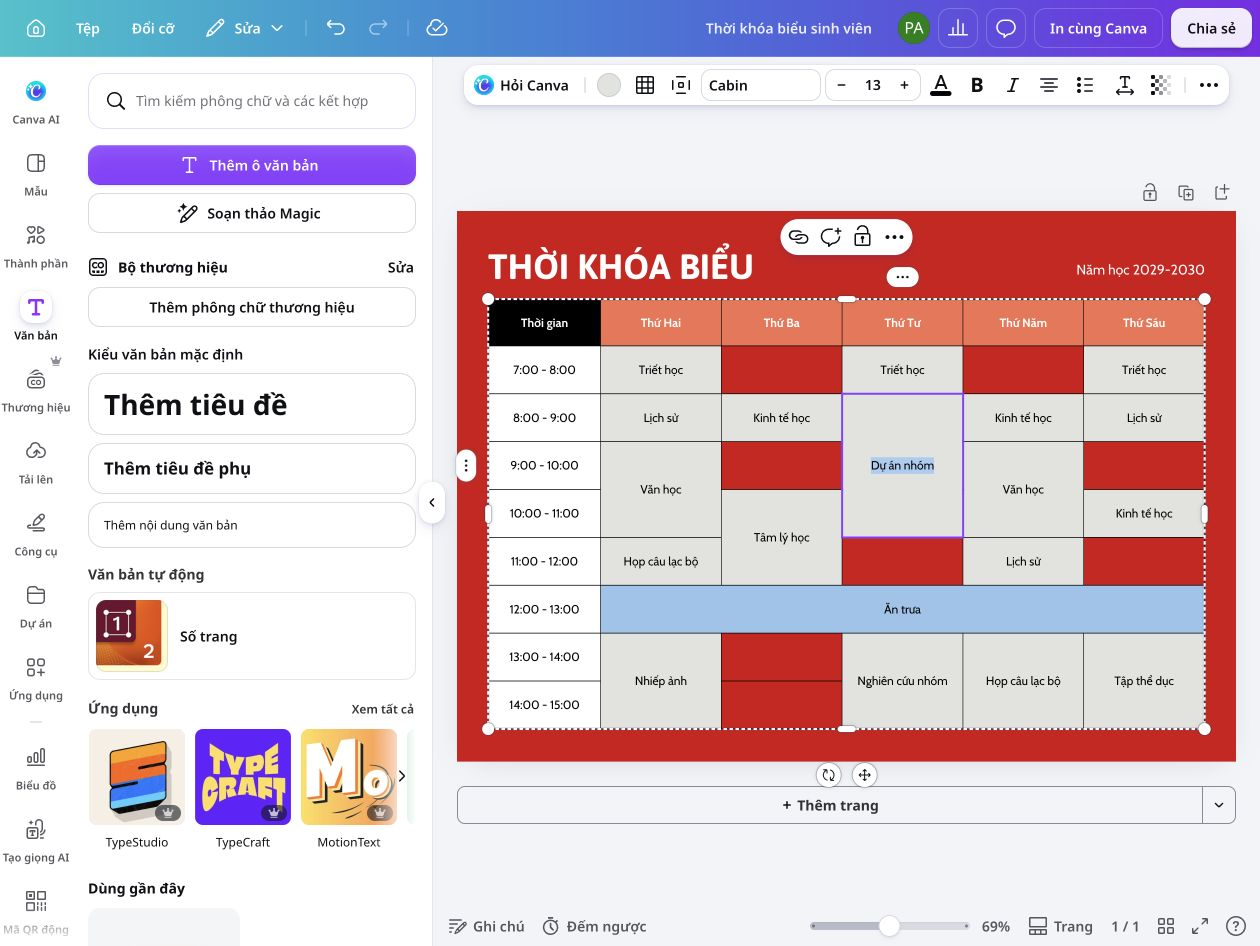Click Thêm phông chữ thương hiệu
1260x946 pixels.
click(252, 307)
